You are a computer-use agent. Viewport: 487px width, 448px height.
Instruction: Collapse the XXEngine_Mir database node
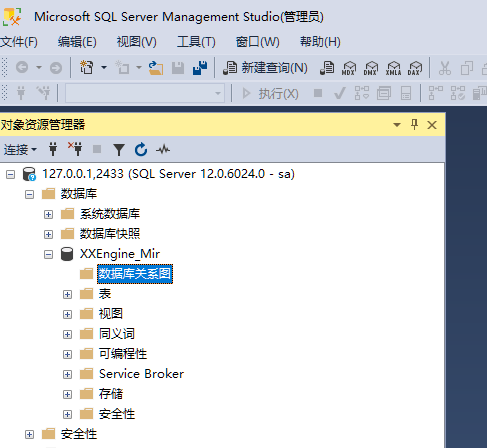click(48, 255)
